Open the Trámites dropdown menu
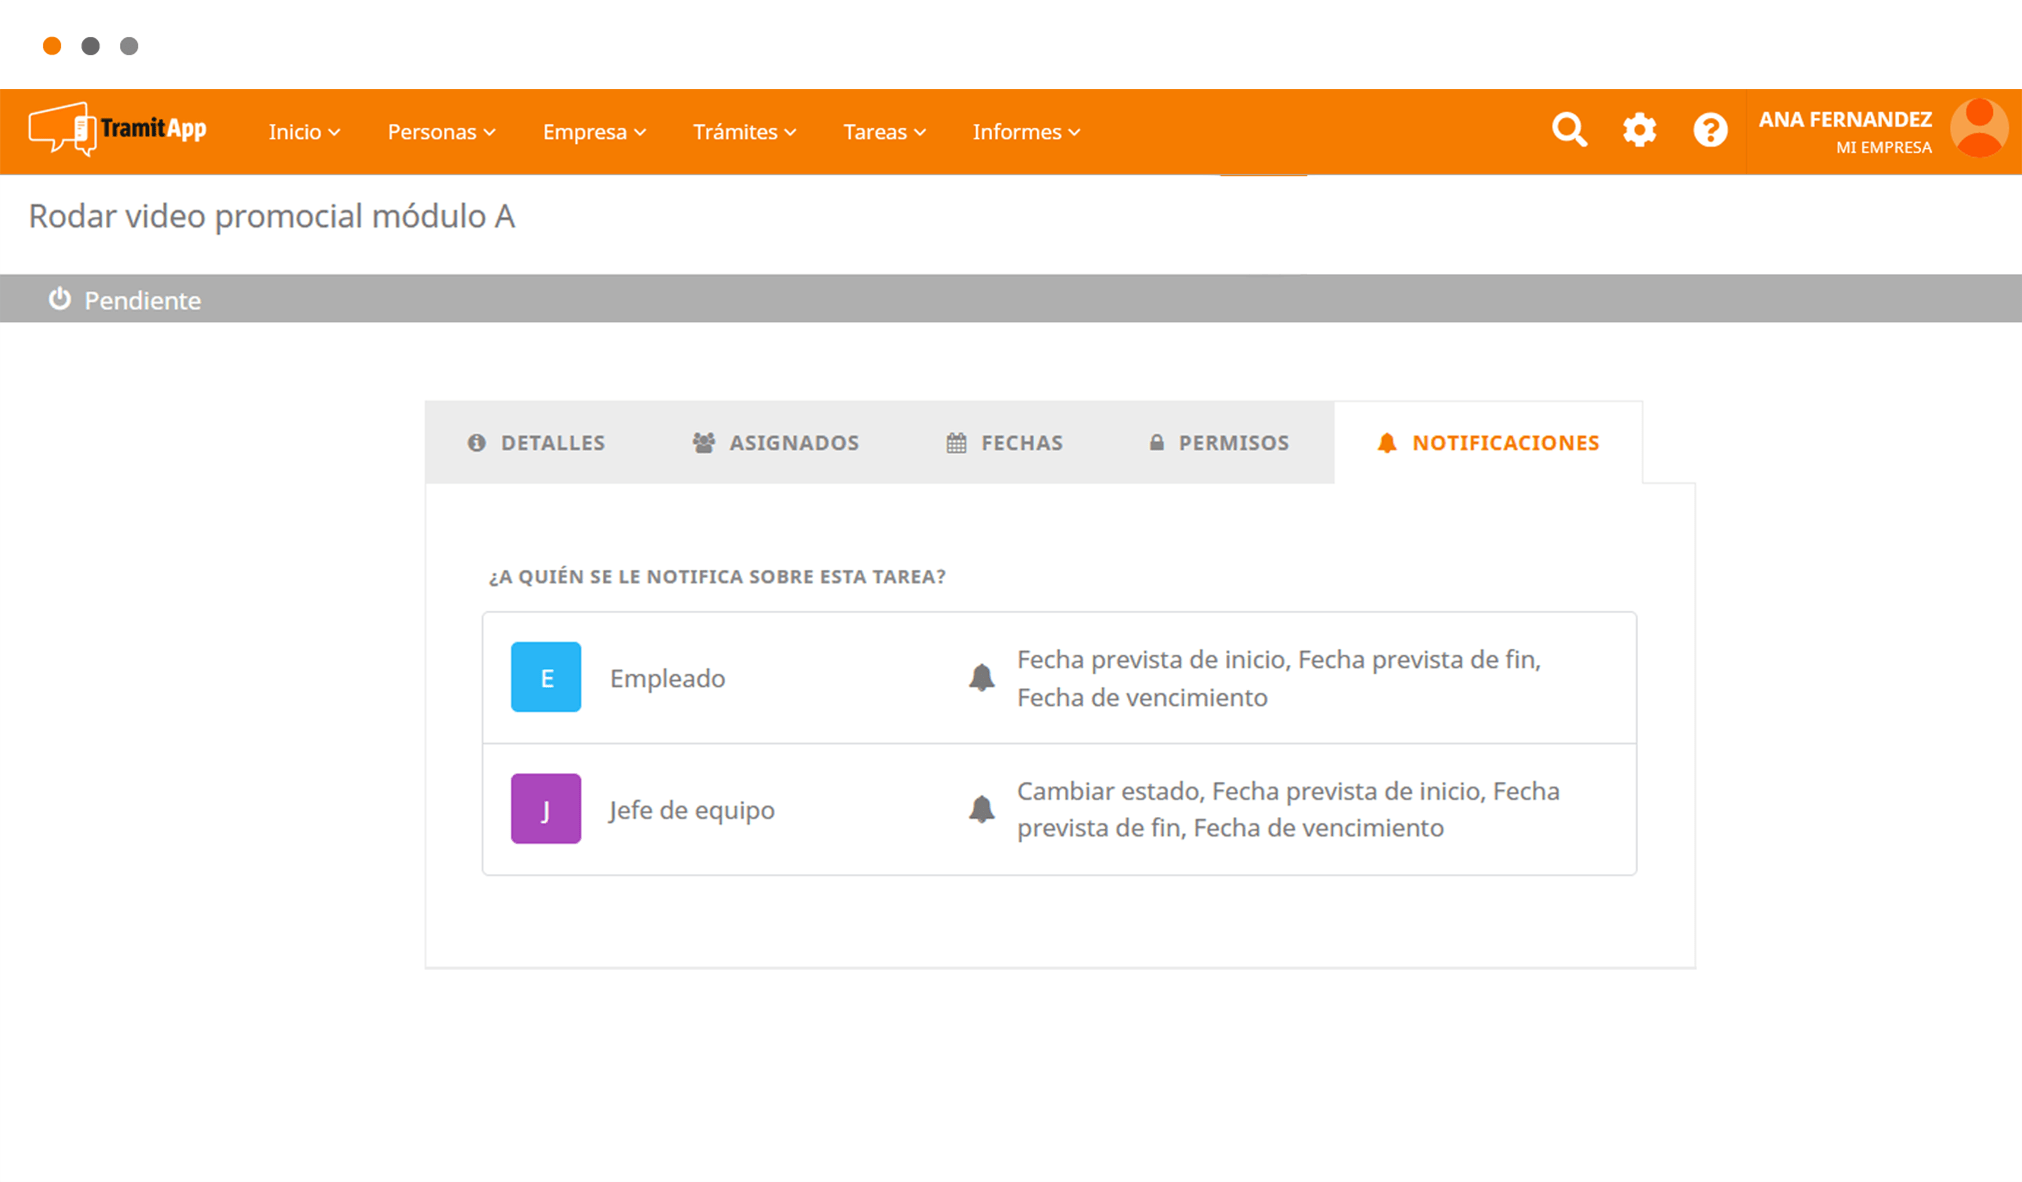The image size is (2022, 1182). 744,132
